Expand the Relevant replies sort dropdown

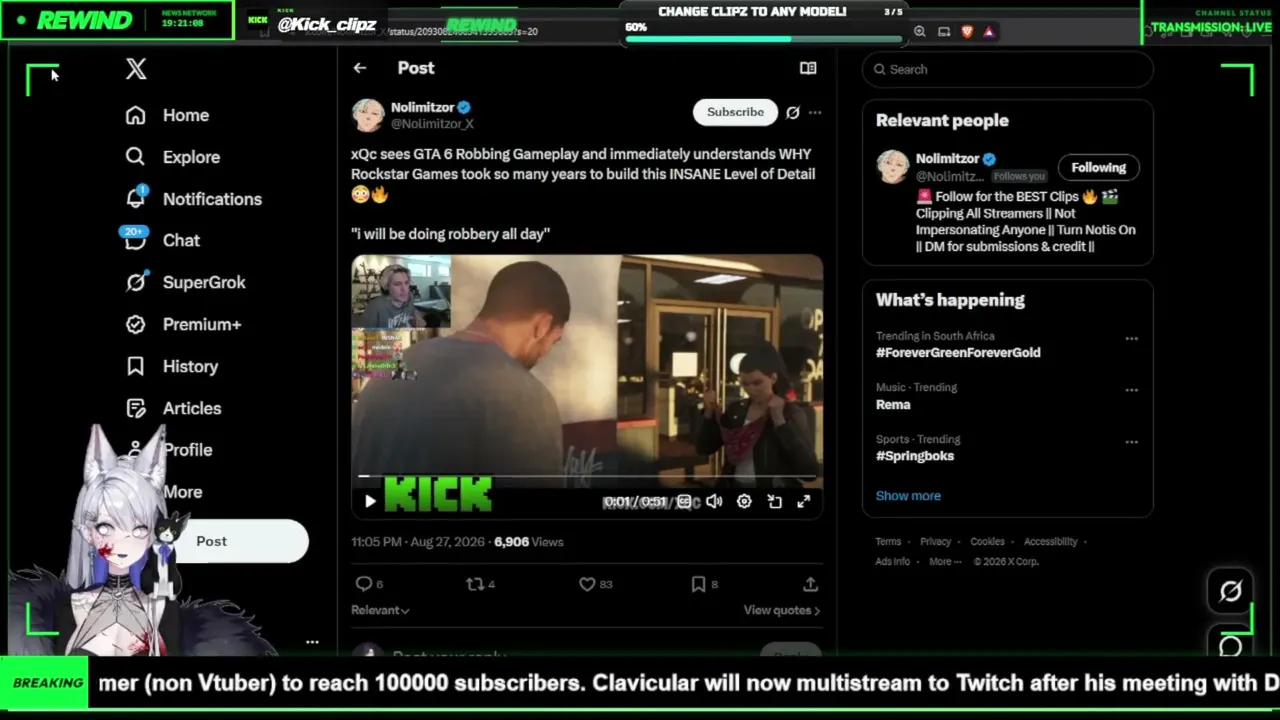click(x=380, y=610)
